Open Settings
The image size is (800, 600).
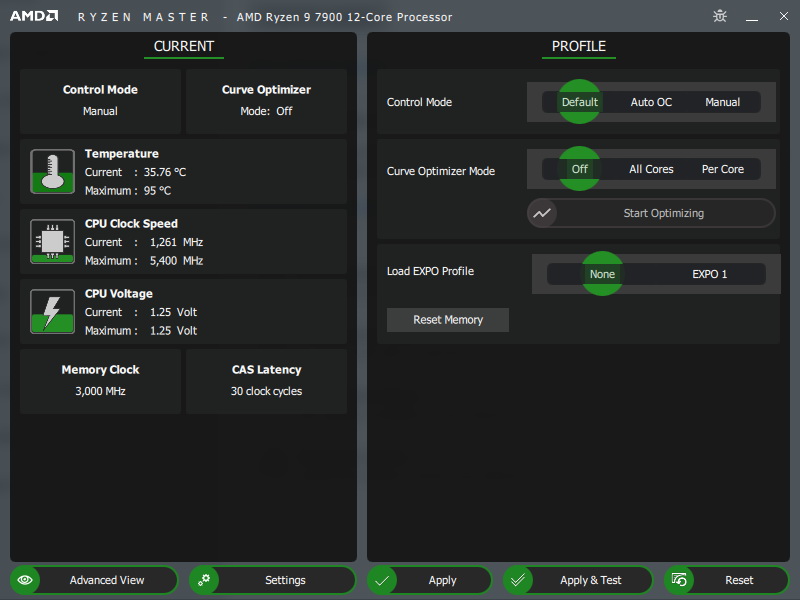coord(272,580)
